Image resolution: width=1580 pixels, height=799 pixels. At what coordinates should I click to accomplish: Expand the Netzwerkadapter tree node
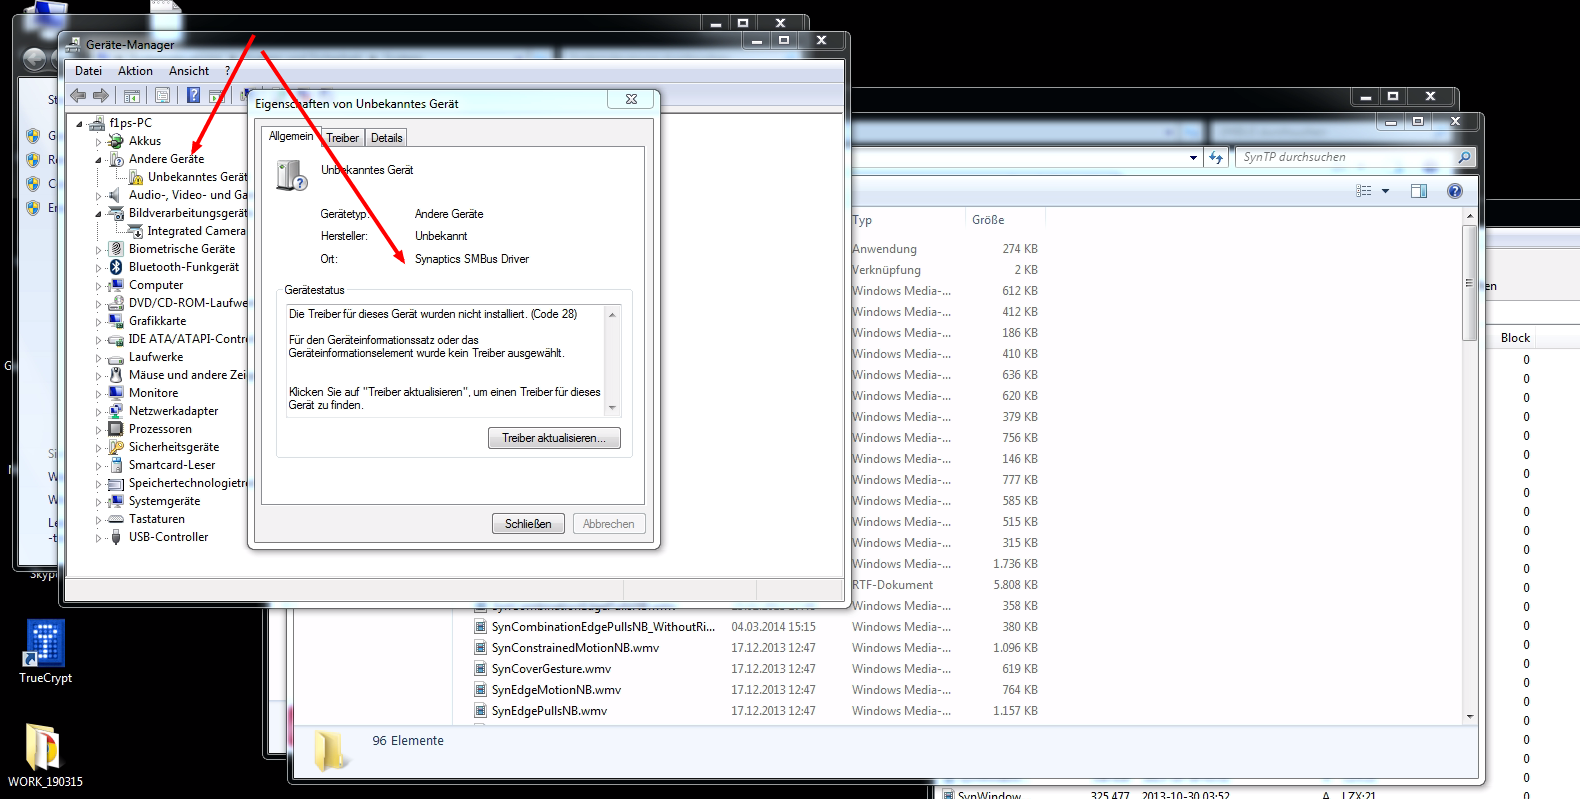tap(98, 412)
